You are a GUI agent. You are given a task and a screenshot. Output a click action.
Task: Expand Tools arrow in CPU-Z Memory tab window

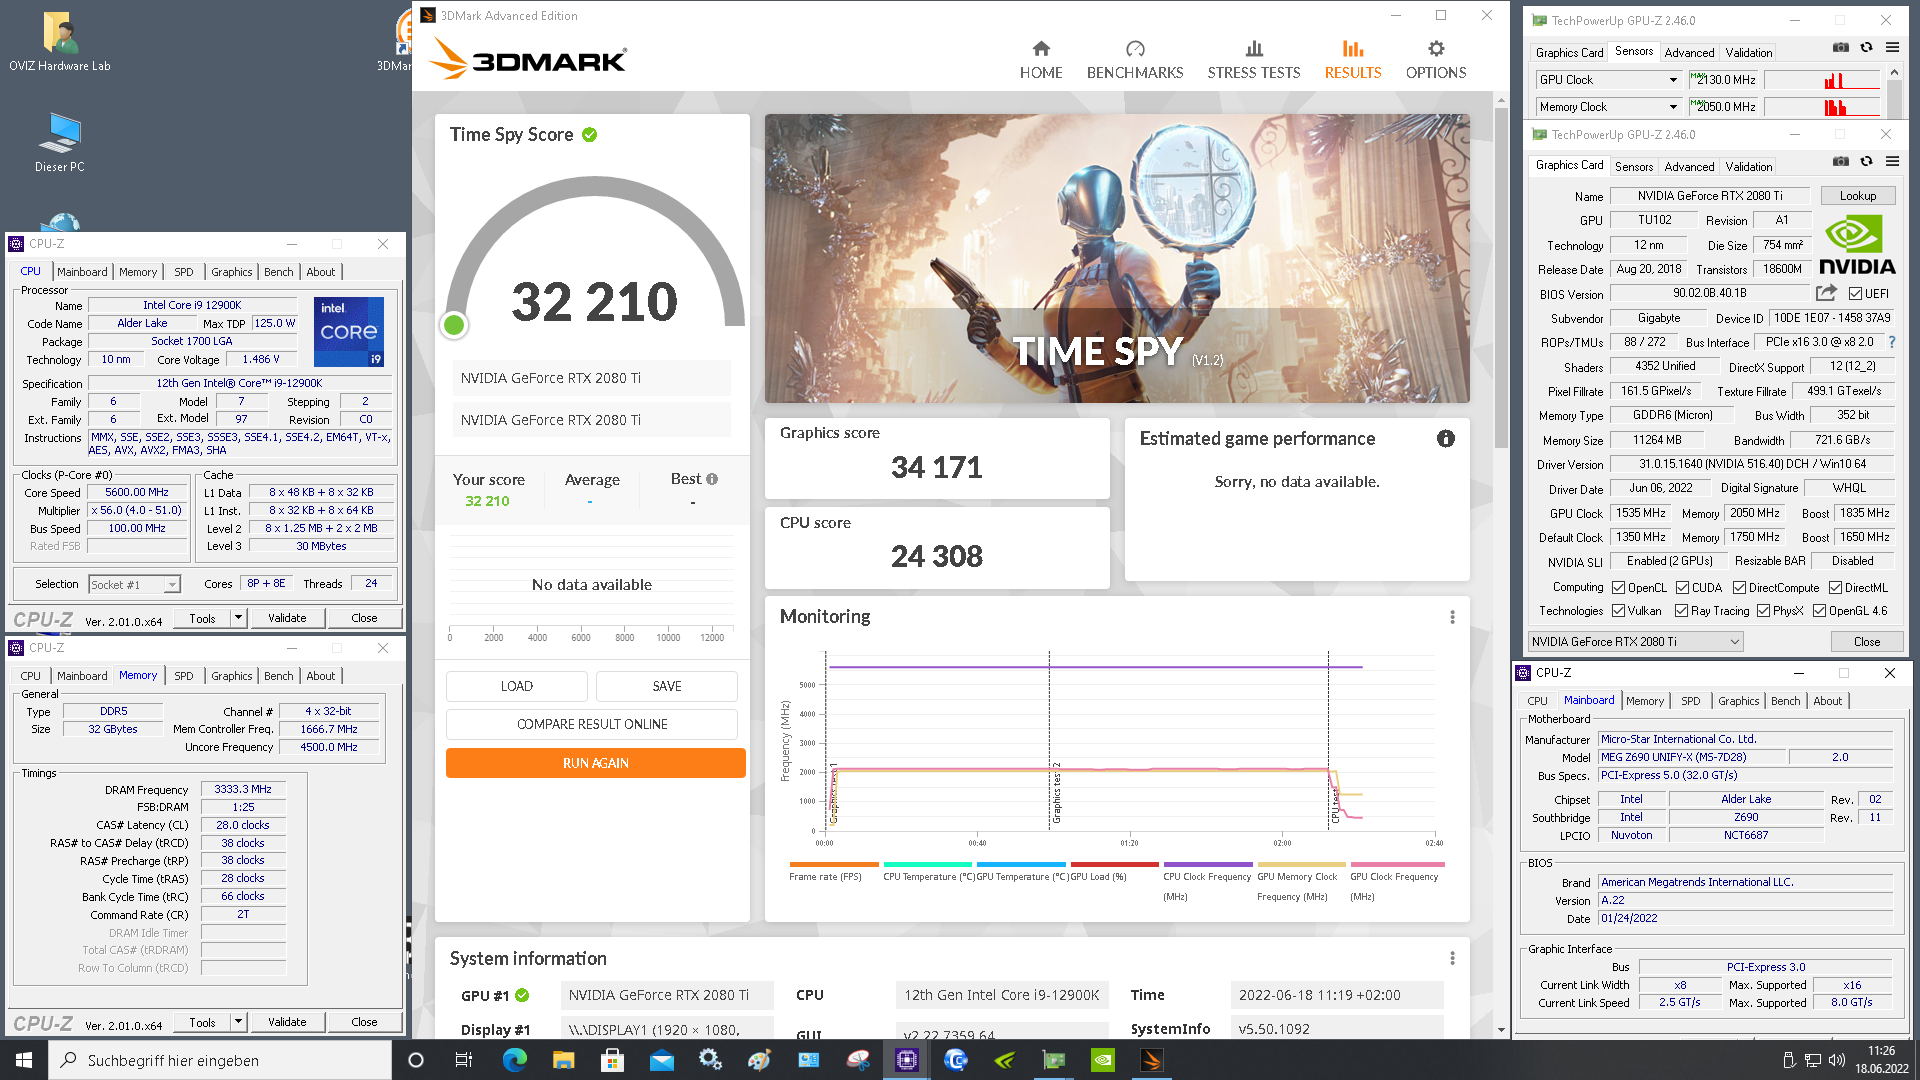click(x=239, y=1022)
